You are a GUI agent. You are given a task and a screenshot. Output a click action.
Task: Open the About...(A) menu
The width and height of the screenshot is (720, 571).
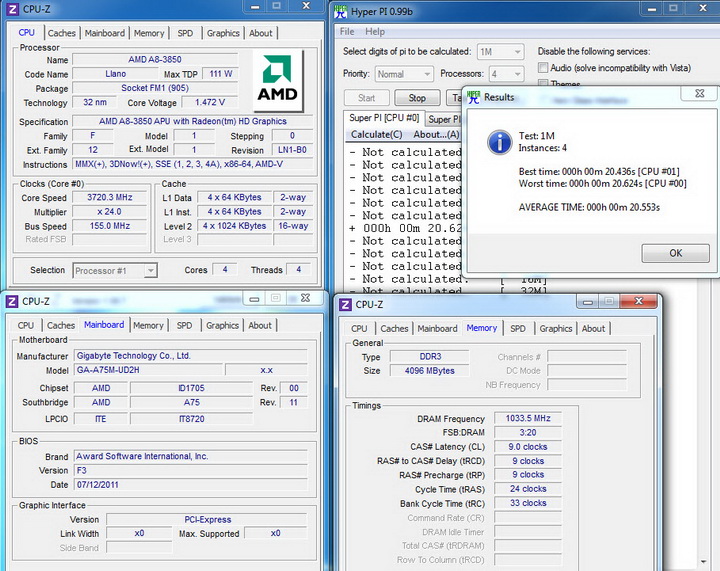(x=436, y=134)
